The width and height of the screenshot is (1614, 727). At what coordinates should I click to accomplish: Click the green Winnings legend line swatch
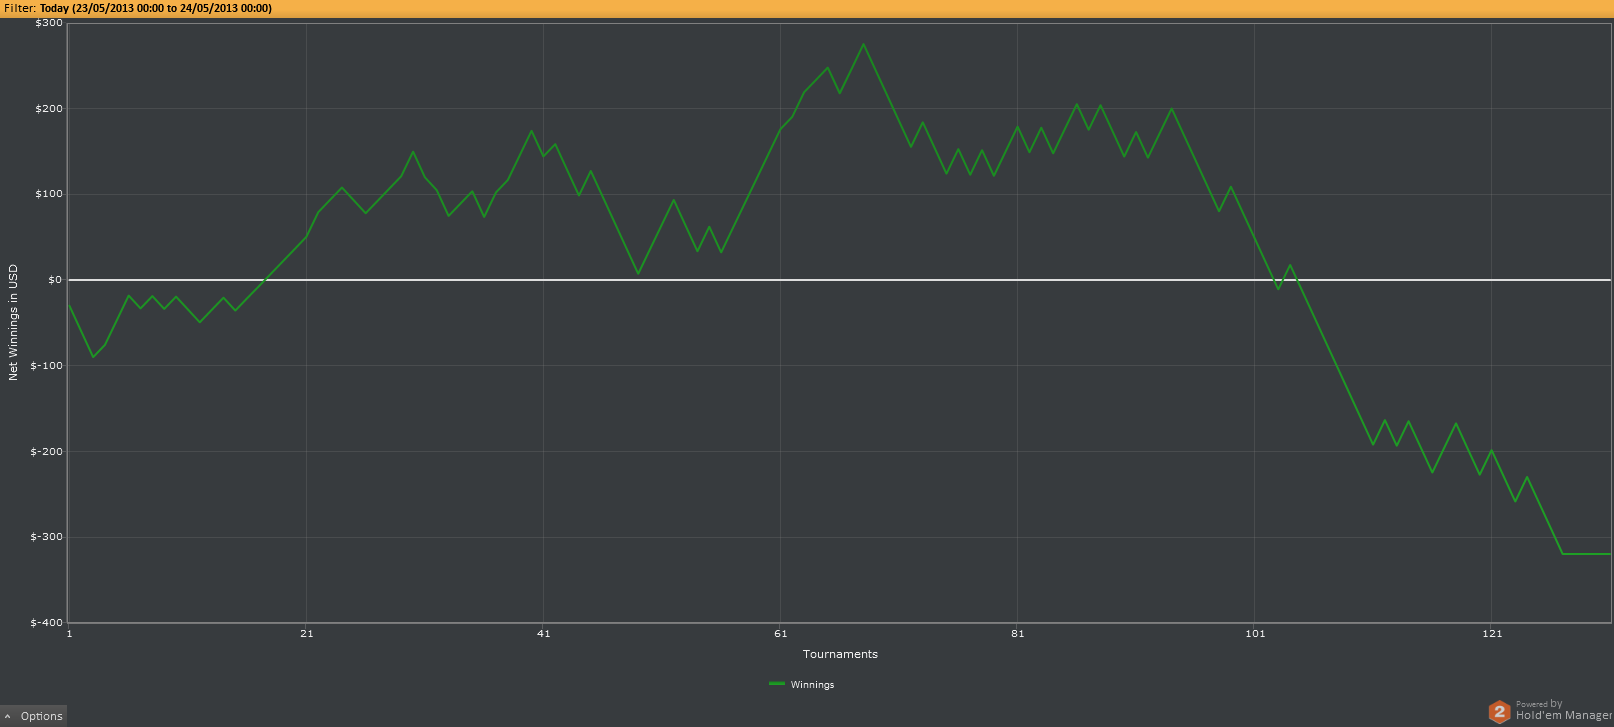(777, 684)
